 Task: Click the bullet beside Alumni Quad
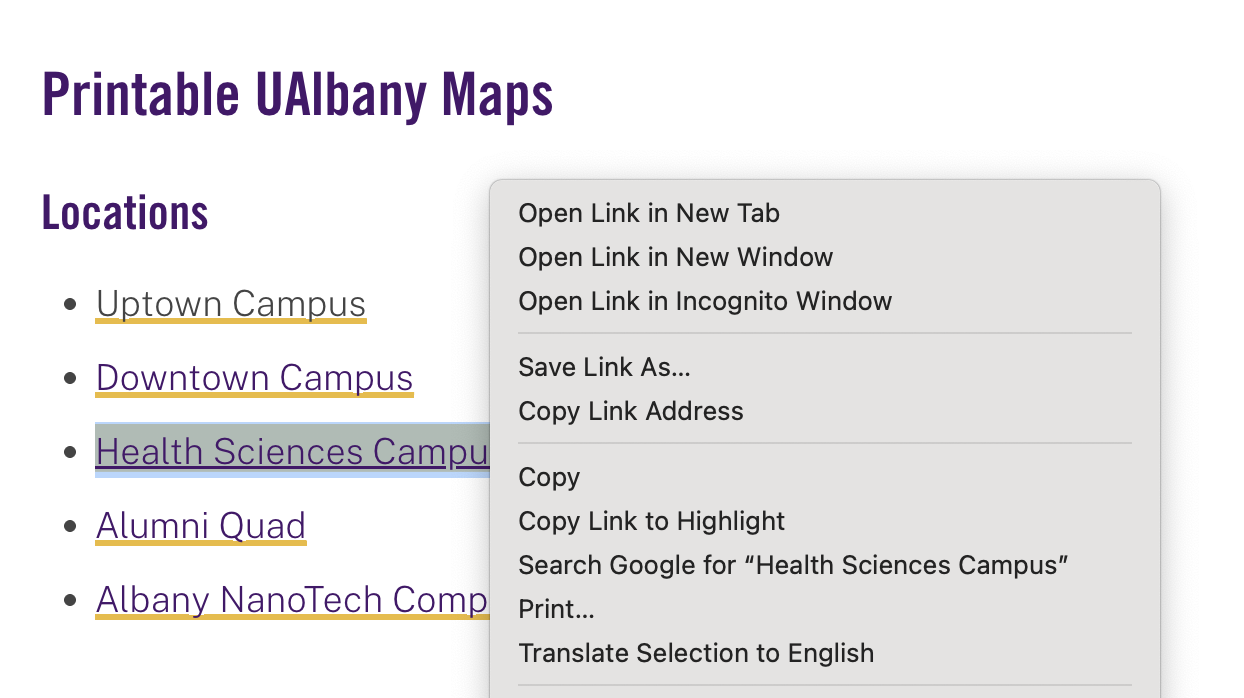tap(70, 526)
